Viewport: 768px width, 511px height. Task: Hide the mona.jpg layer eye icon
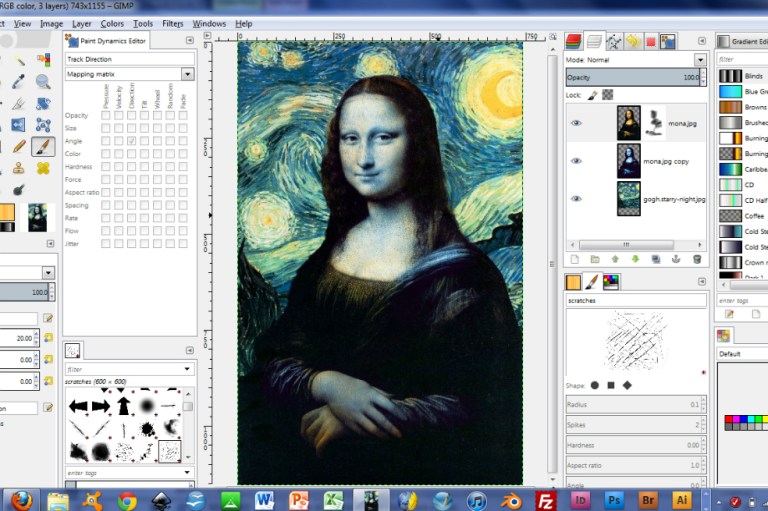(576, 123)
